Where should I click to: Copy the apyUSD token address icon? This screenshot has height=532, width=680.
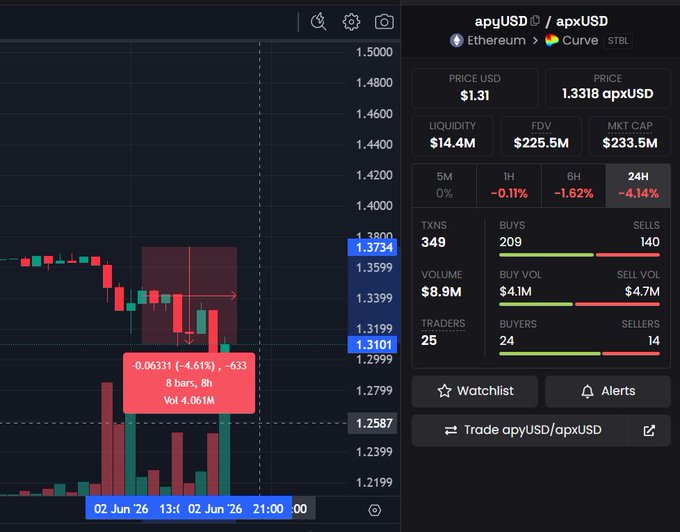coord(535,20)
